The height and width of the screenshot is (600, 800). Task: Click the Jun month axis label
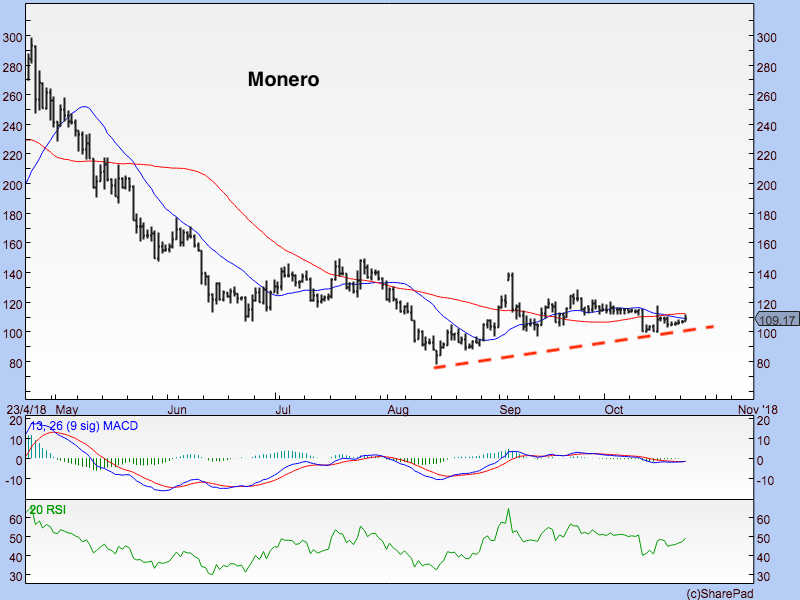coord(177,410)
